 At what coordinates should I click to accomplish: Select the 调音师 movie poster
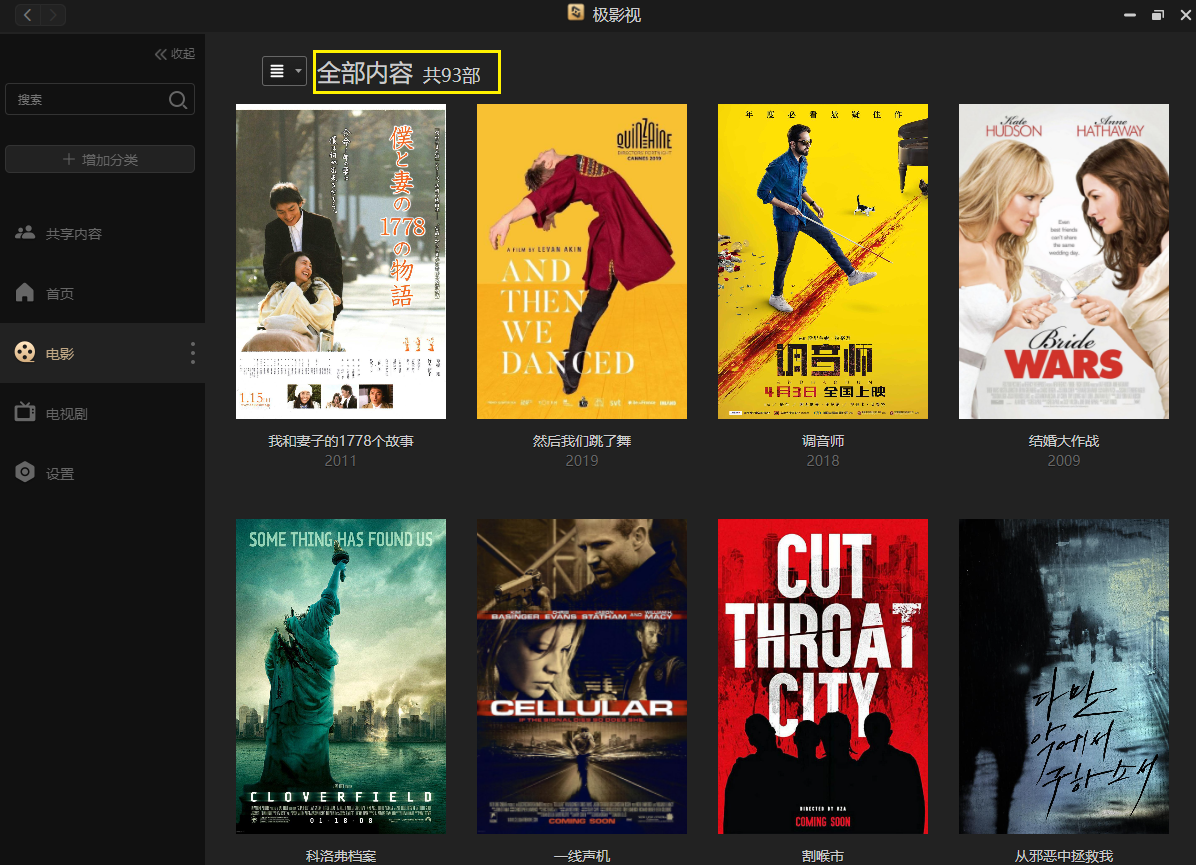[x=823, y=261]
